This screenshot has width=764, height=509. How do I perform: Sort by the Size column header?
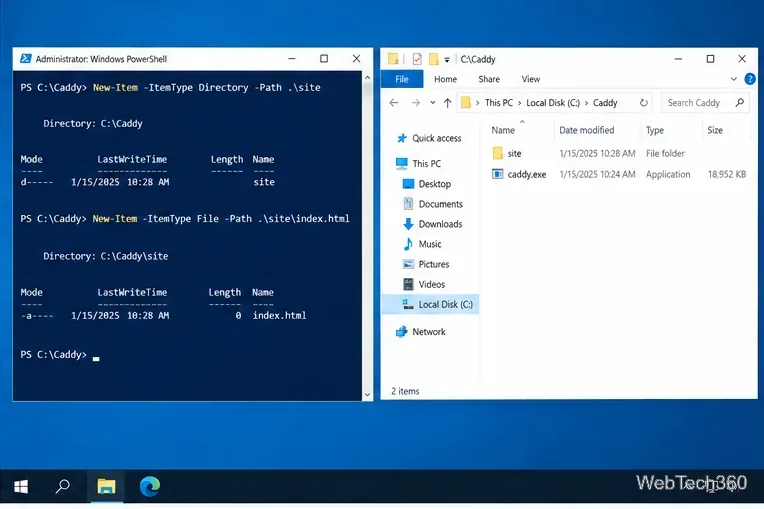(715, 130)
